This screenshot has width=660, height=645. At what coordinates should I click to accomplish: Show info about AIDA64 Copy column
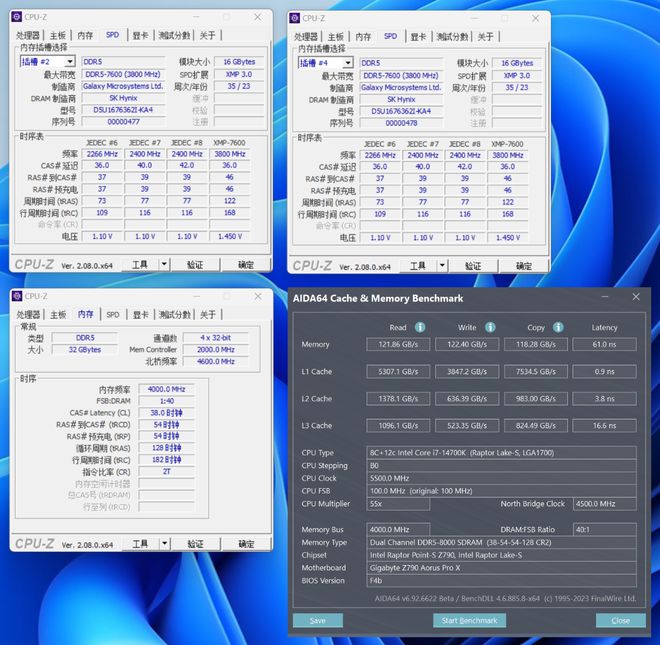(558, 327)
